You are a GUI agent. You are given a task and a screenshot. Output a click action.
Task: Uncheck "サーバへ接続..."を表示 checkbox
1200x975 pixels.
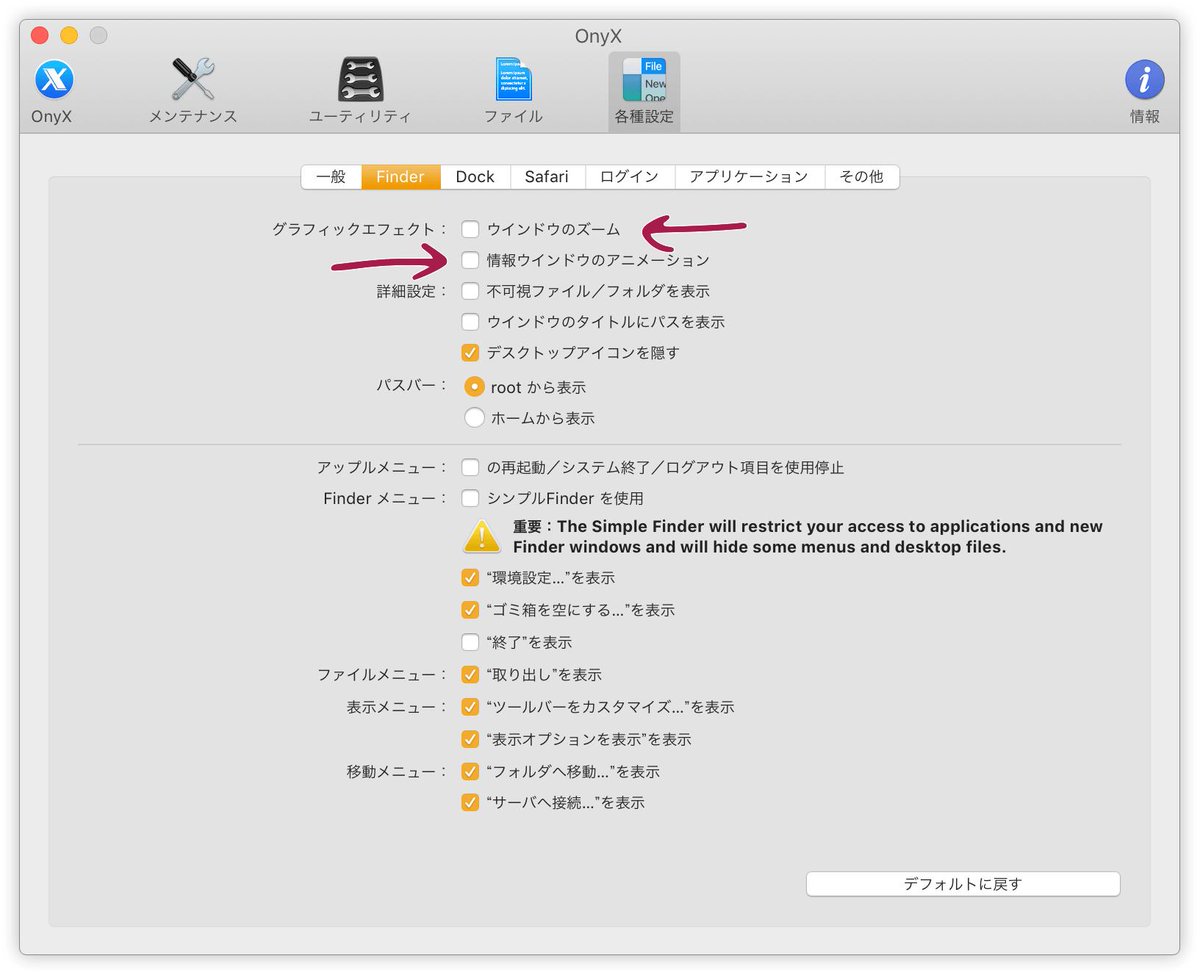tap(470, 802)
